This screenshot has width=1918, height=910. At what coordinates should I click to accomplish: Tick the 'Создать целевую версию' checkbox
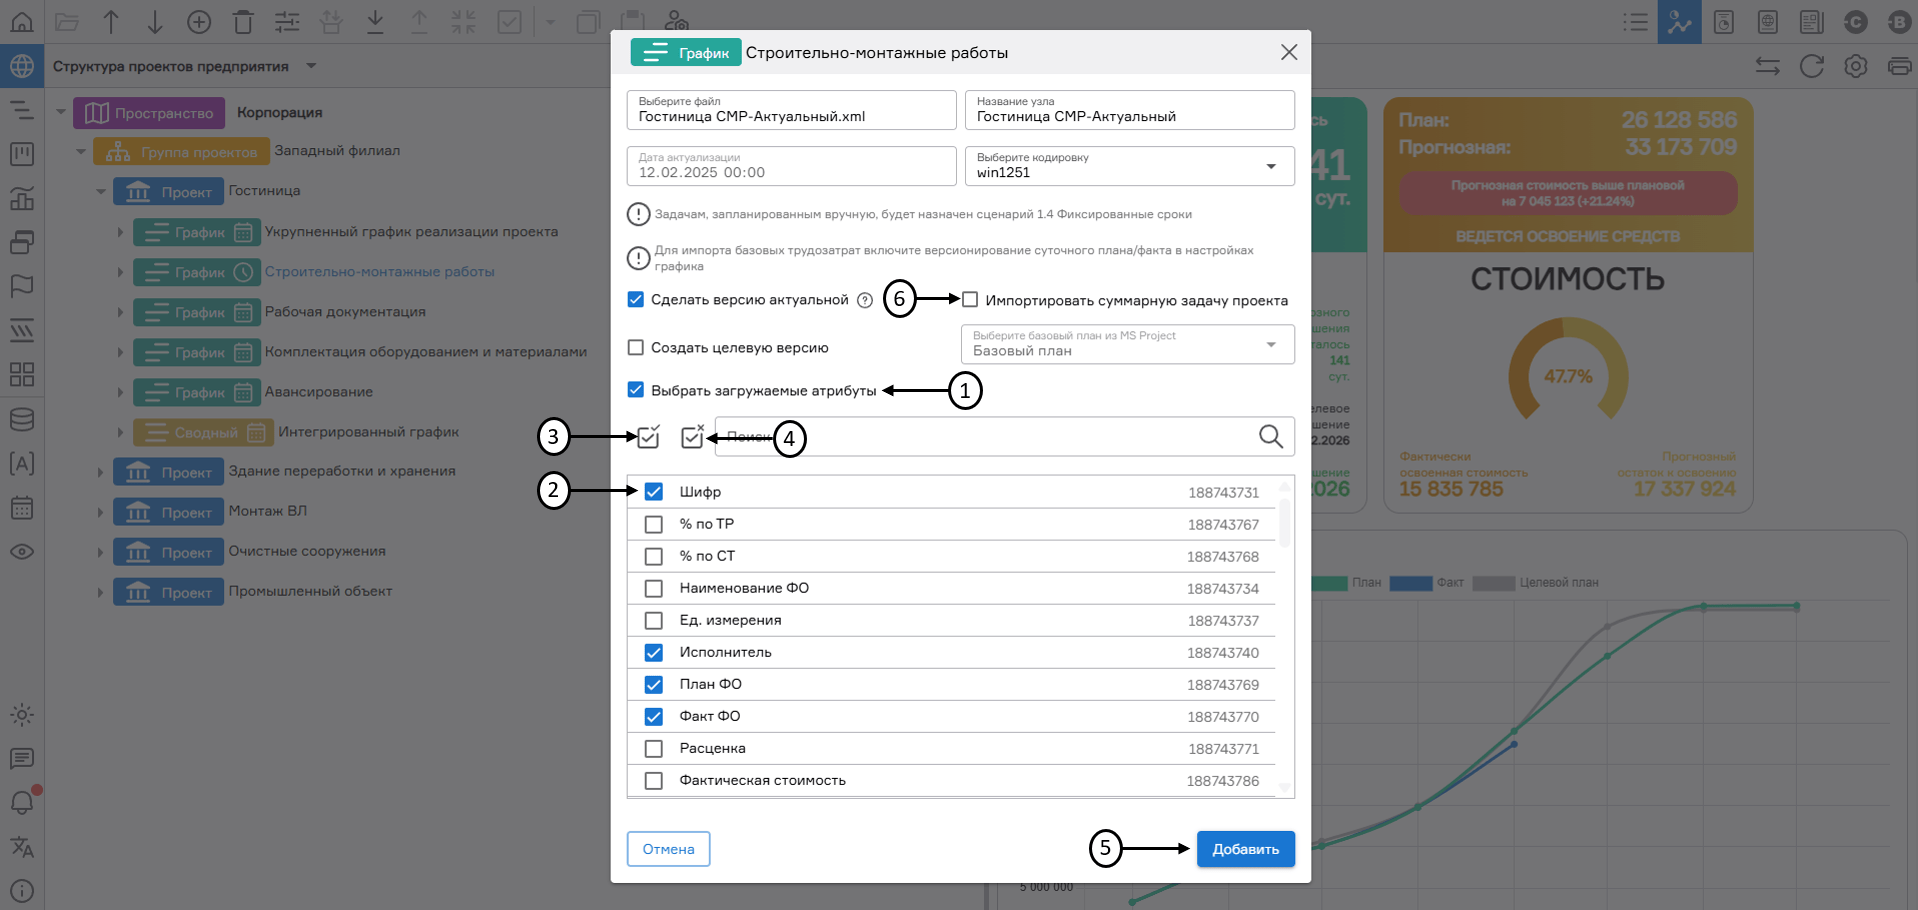[636, 348]
